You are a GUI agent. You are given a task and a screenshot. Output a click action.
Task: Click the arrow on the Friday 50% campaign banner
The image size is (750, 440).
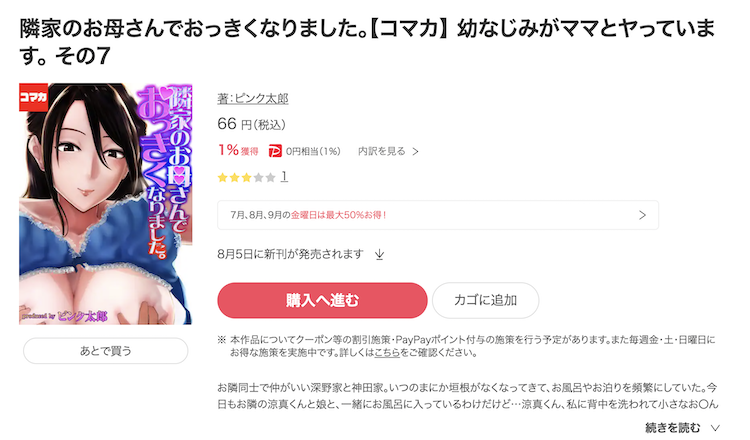pos(642,215)
